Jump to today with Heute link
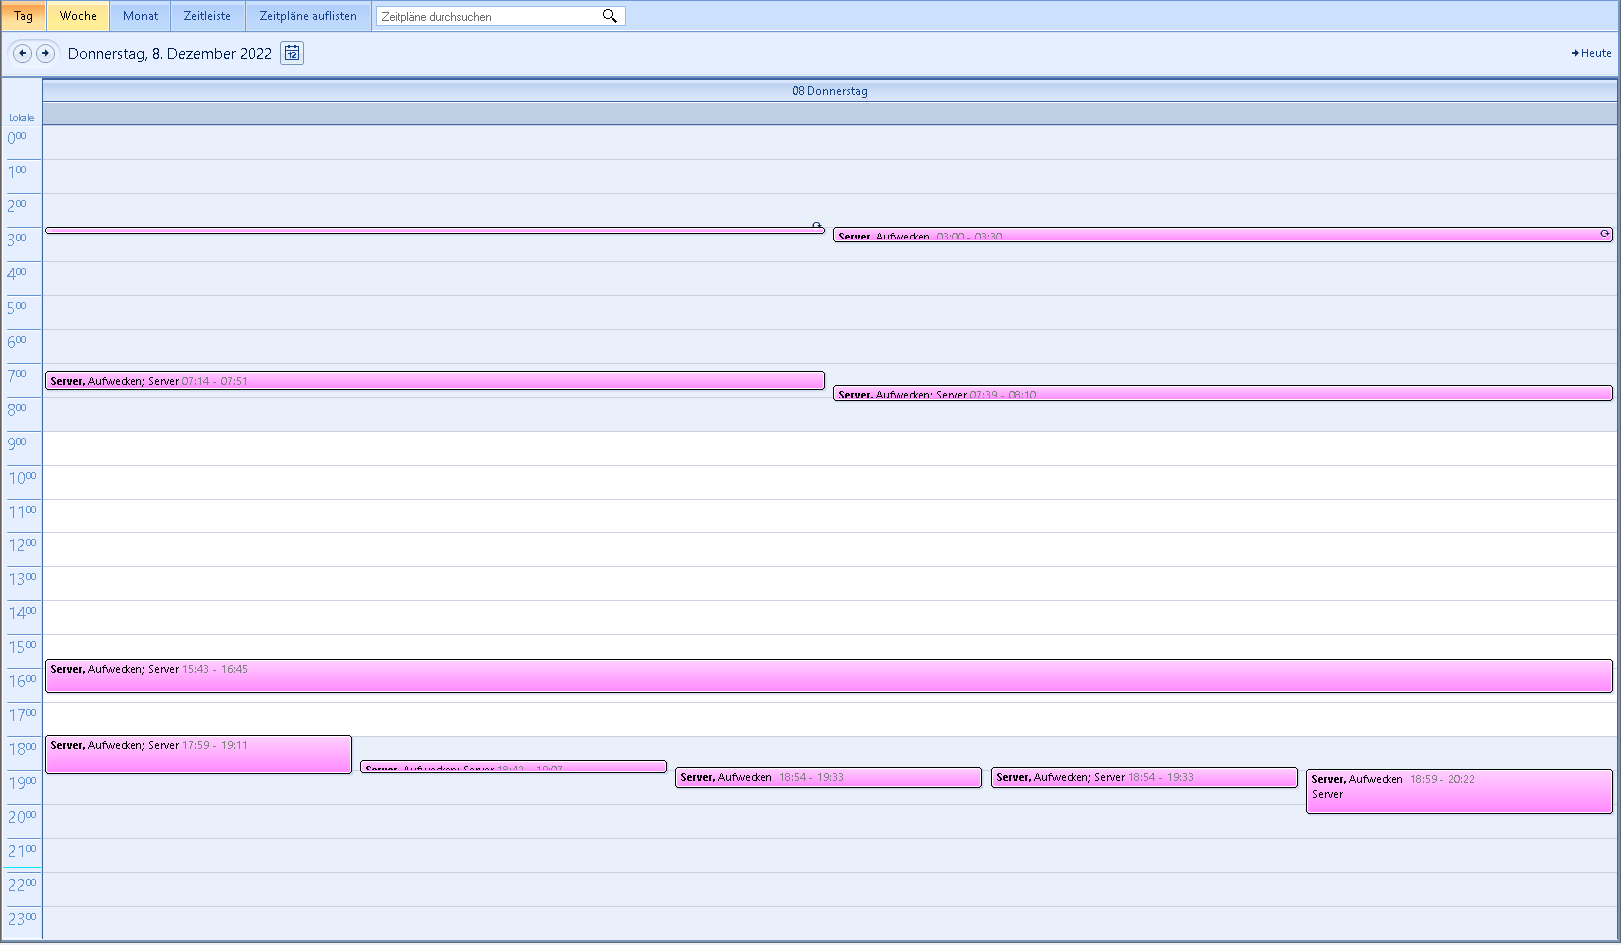The width and height of the screenshot is (1621, 945). click(1591, 53)
